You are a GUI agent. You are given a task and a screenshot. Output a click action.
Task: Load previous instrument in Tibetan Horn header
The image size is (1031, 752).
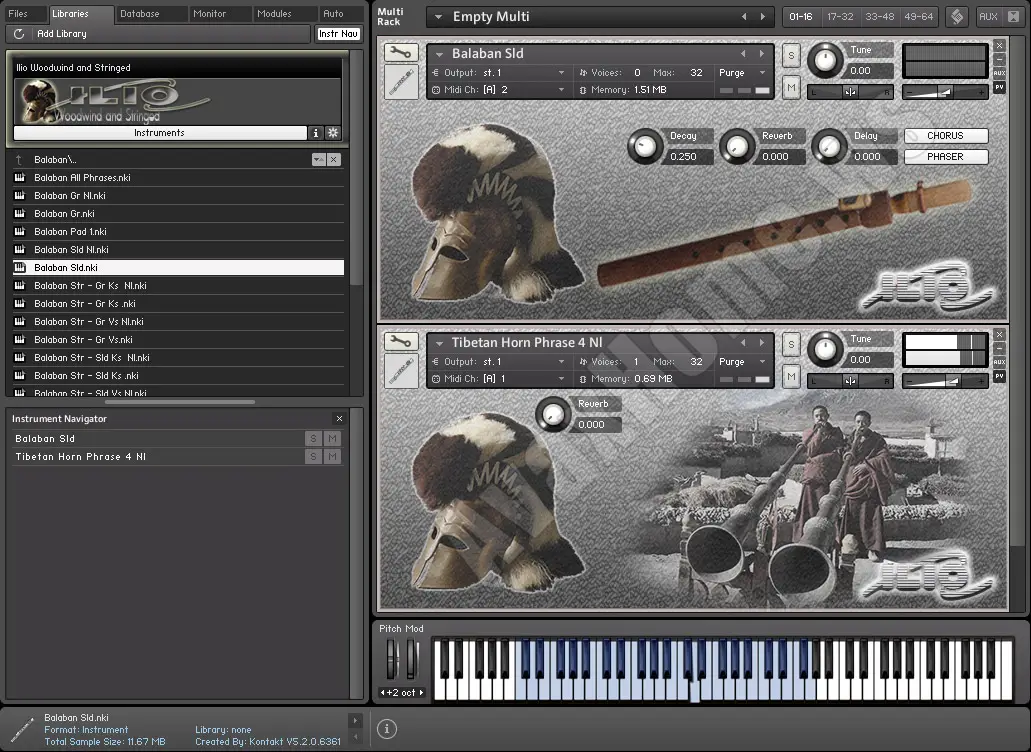click(744, 342)
